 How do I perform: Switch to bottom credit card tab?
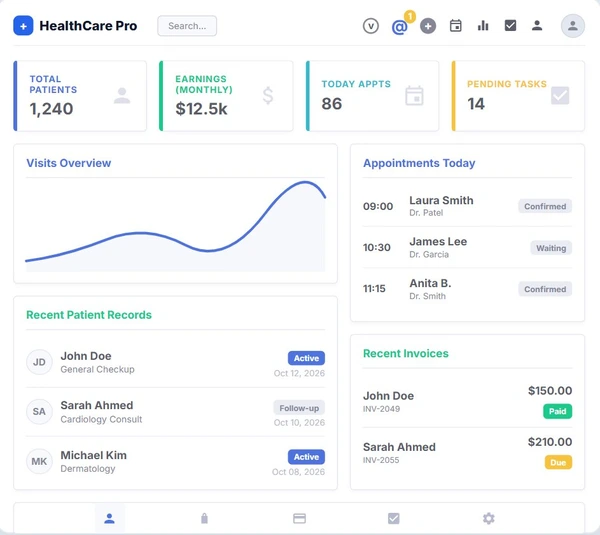pos(299,519)
